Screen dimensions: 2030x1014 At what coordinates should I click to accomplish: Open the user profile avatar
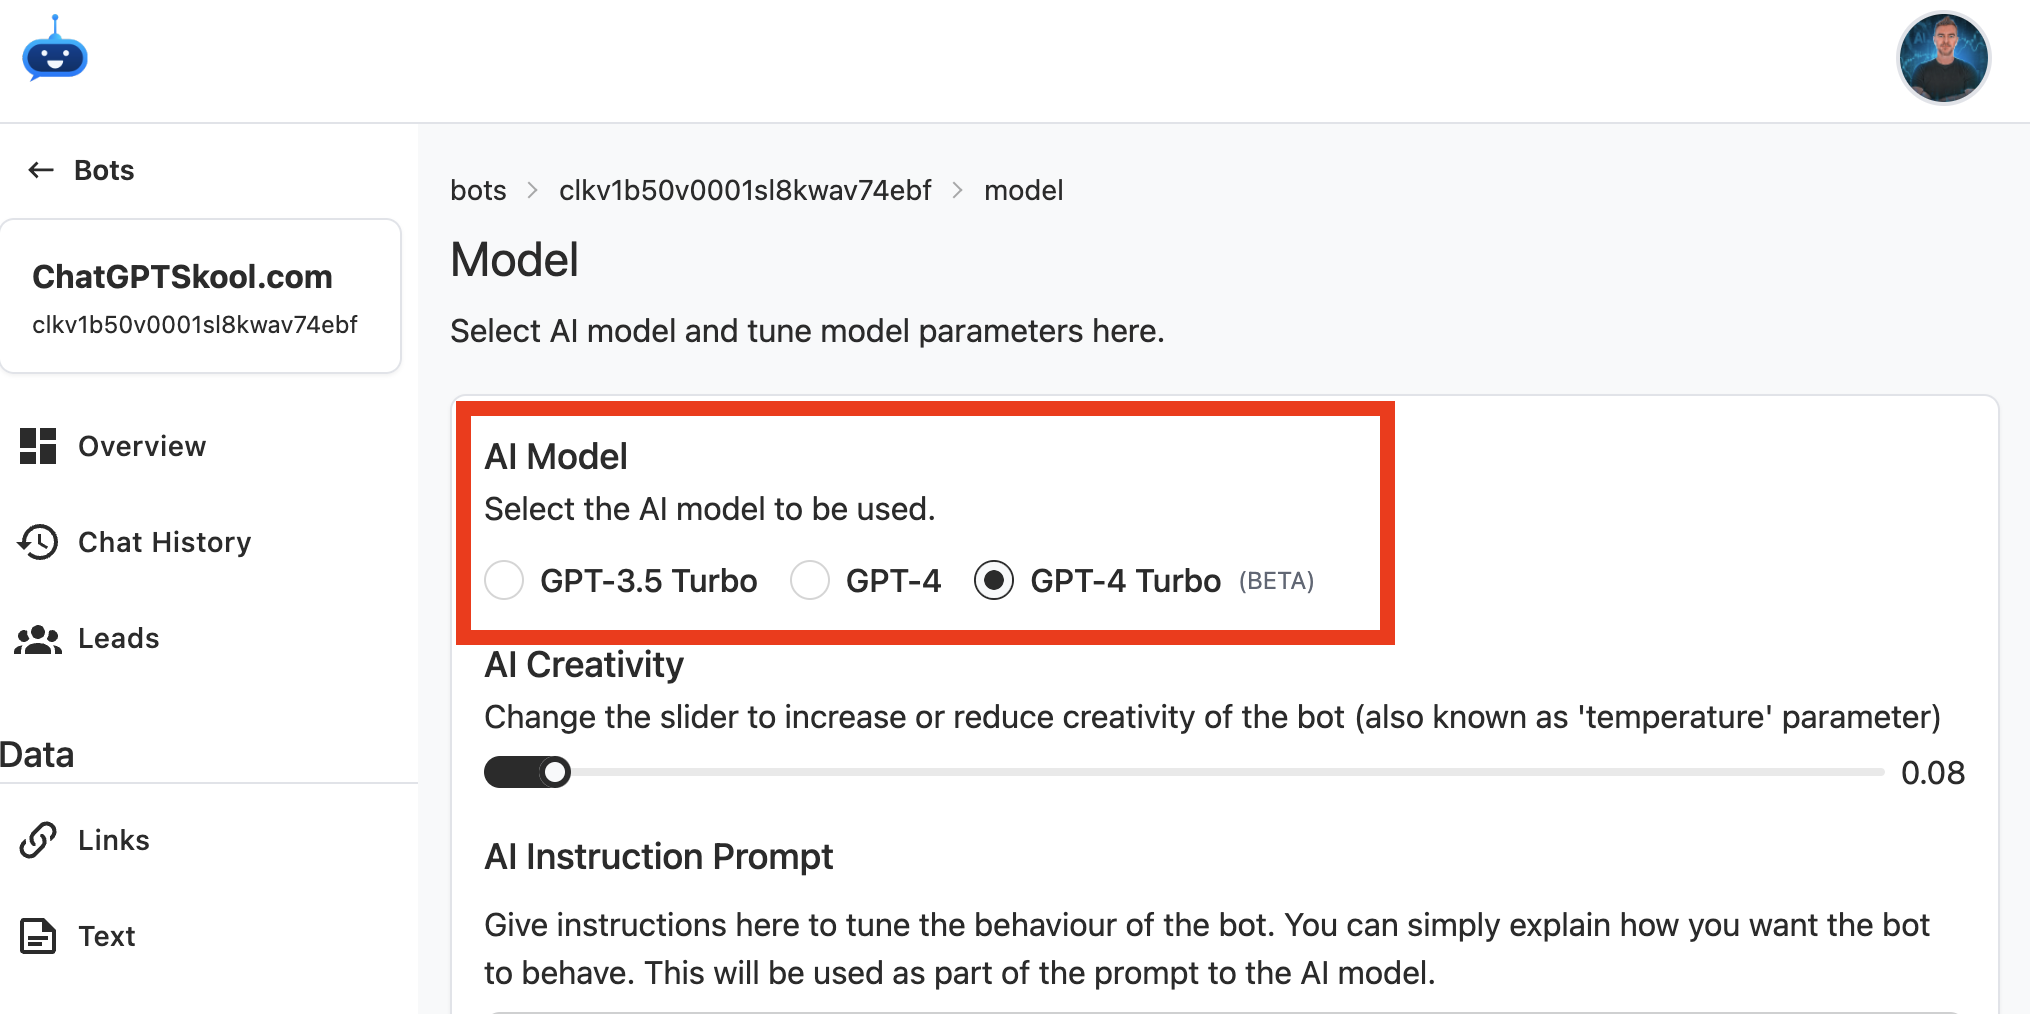click(x=1943, y=58)
